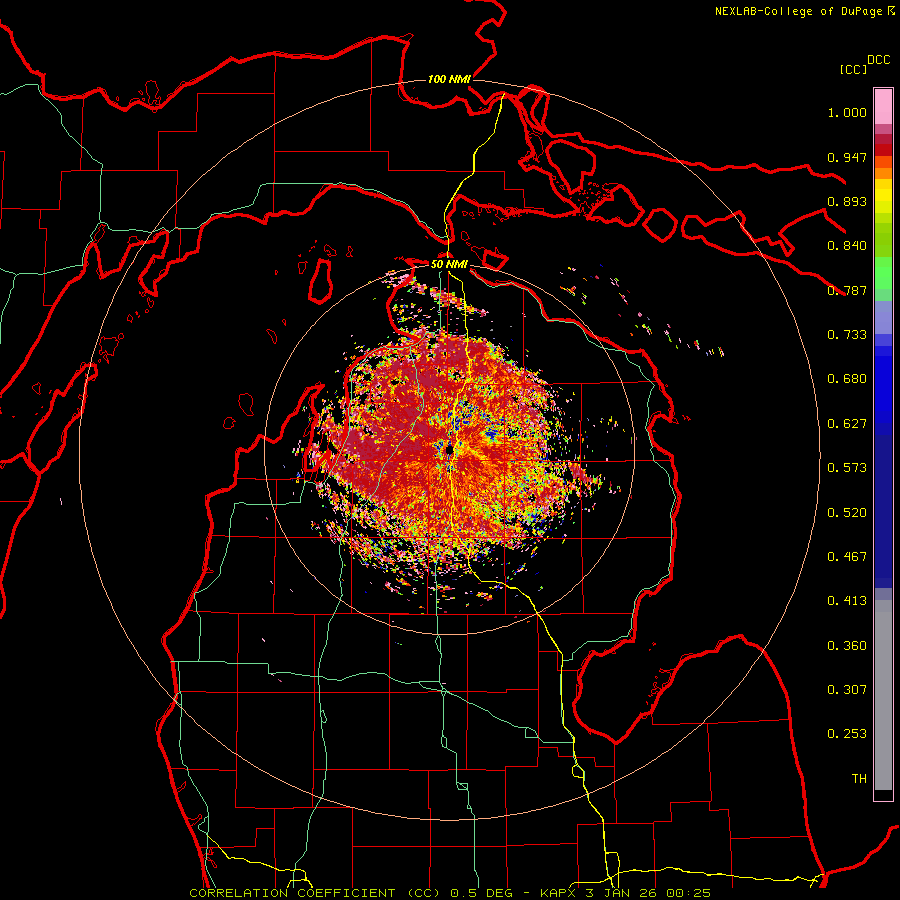Pick the light pink top color bar segment
Viewport: 900px width, 900px height.
point(883,106)
